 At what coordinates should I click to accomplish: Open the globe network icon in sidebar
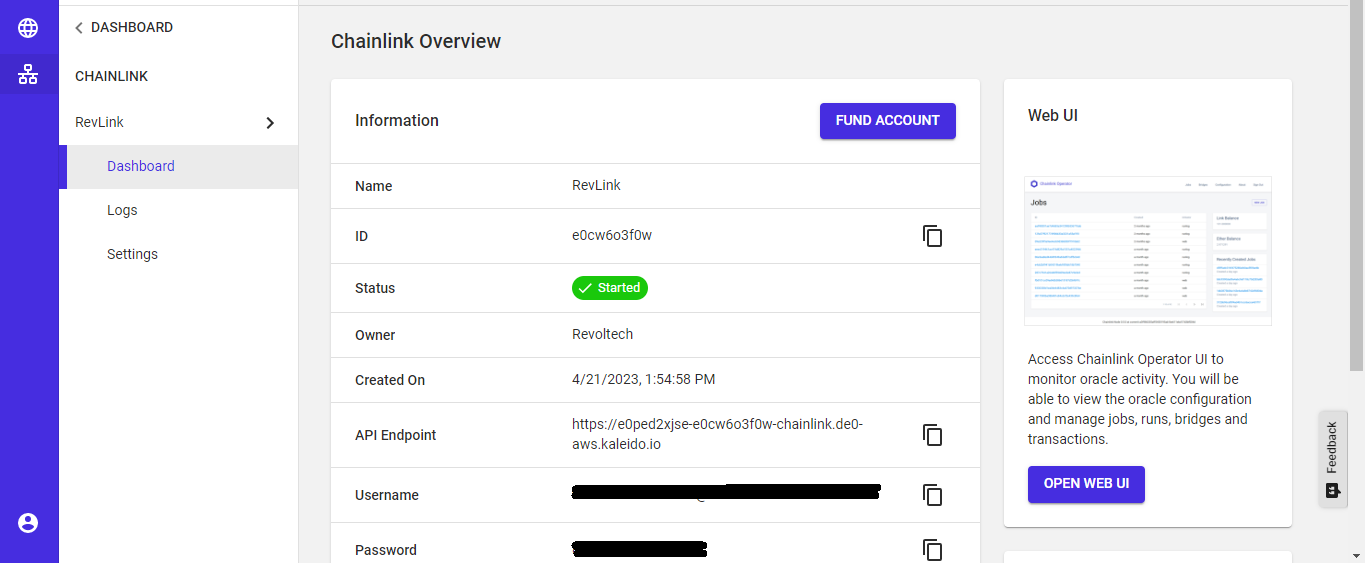click(x=28, y=28)
